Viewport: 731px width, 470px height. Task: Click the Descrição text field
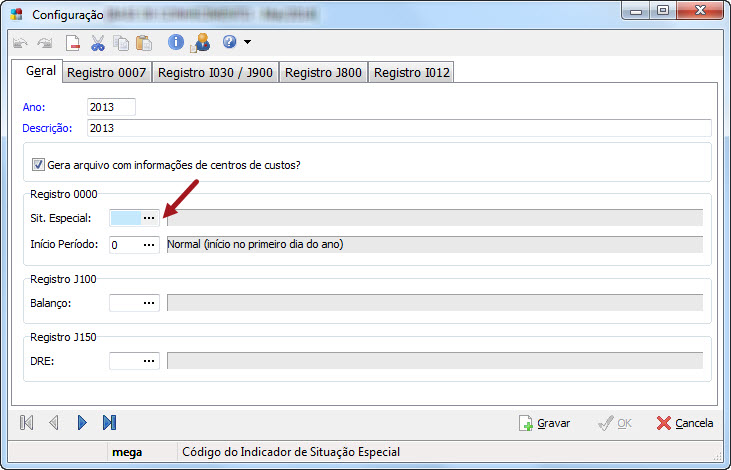pos(398,128)
